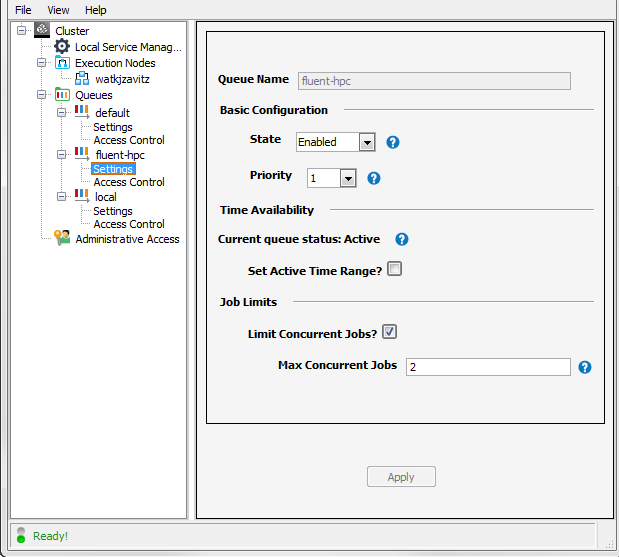Click the Queues folder icon
The width and height of the screenshot is (619, 557).
(x=62, y=95)
